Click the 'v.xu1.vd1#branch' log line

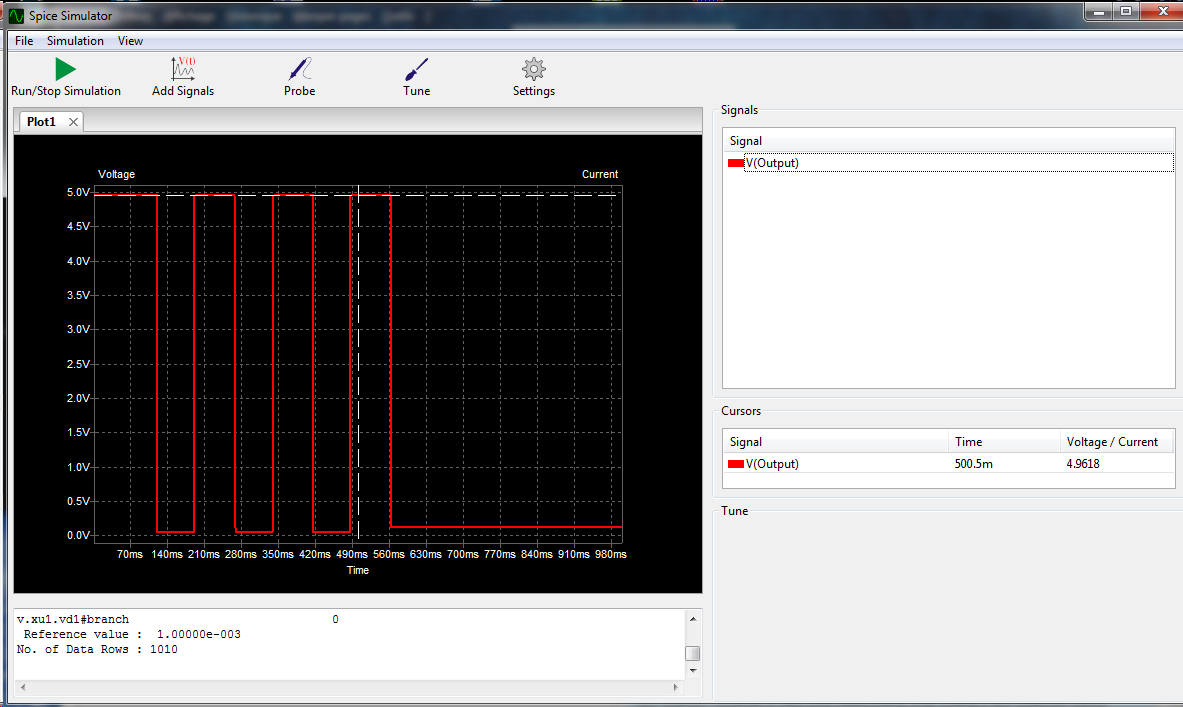pos(73,619)
